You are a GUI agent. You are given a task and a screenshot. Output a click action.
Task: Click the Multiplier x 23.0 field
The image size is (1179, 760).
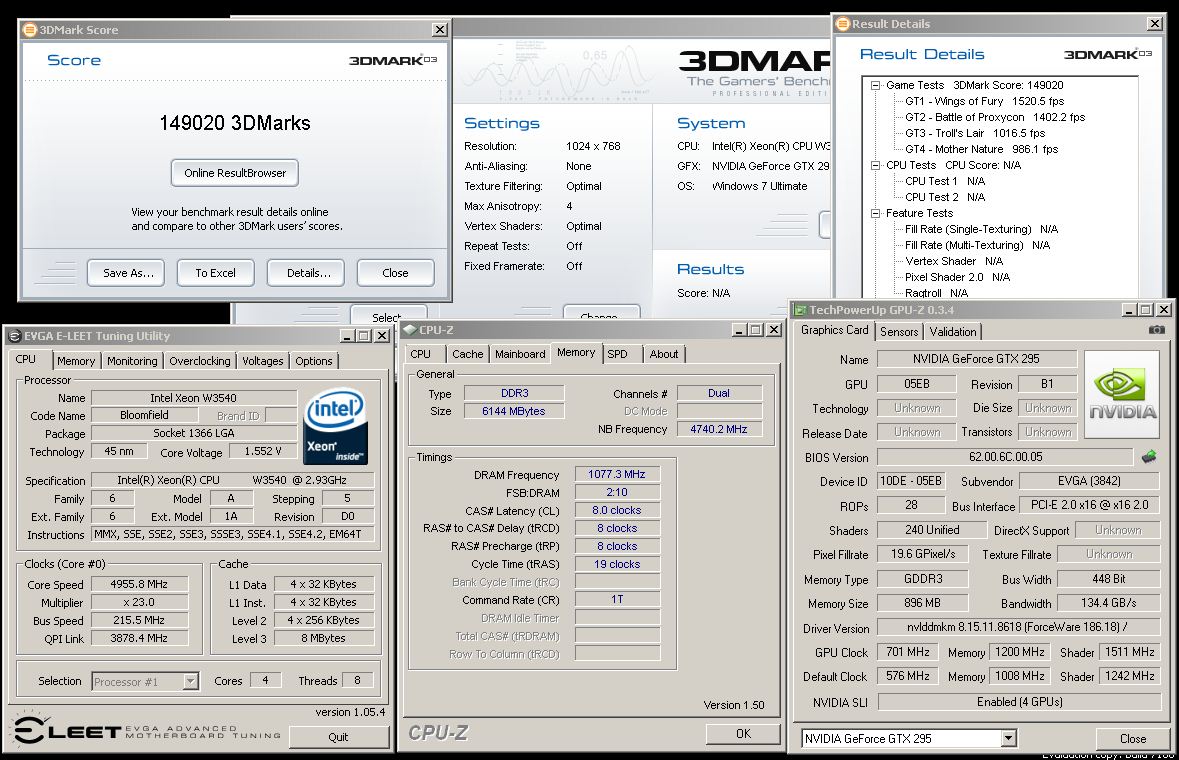point(139,602)
